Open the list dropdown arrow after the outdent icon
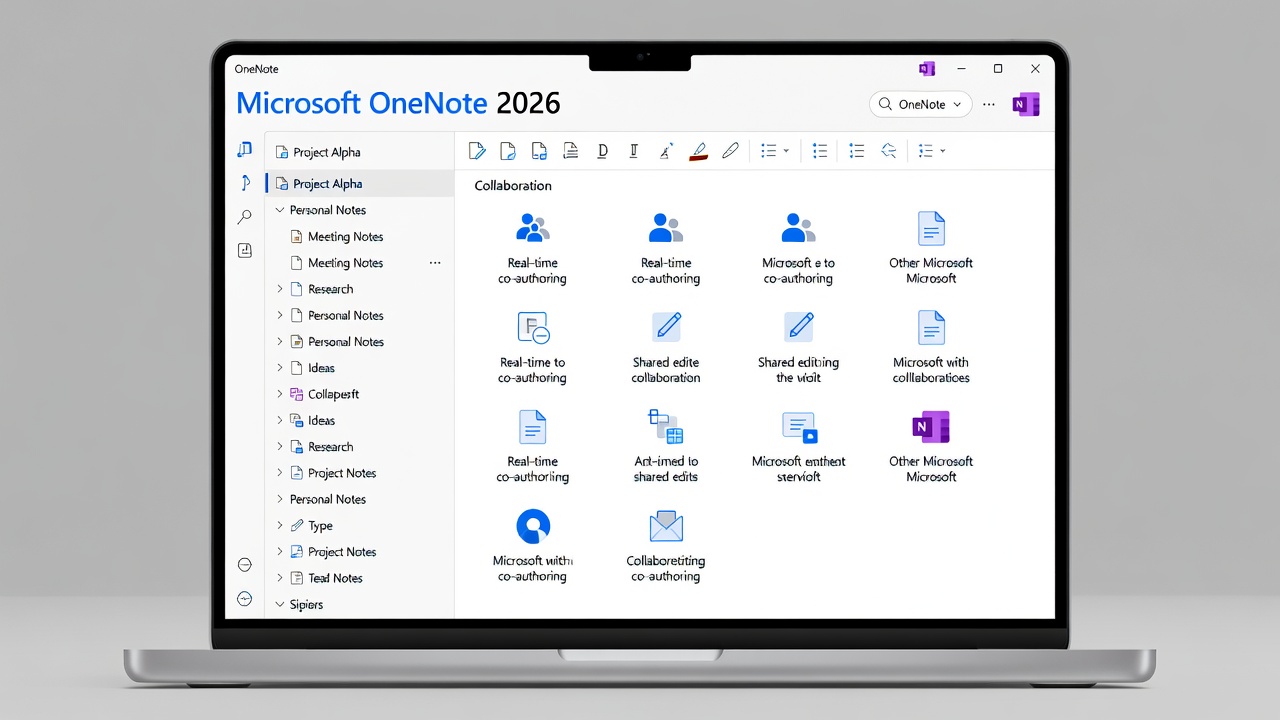 (942, 151)
